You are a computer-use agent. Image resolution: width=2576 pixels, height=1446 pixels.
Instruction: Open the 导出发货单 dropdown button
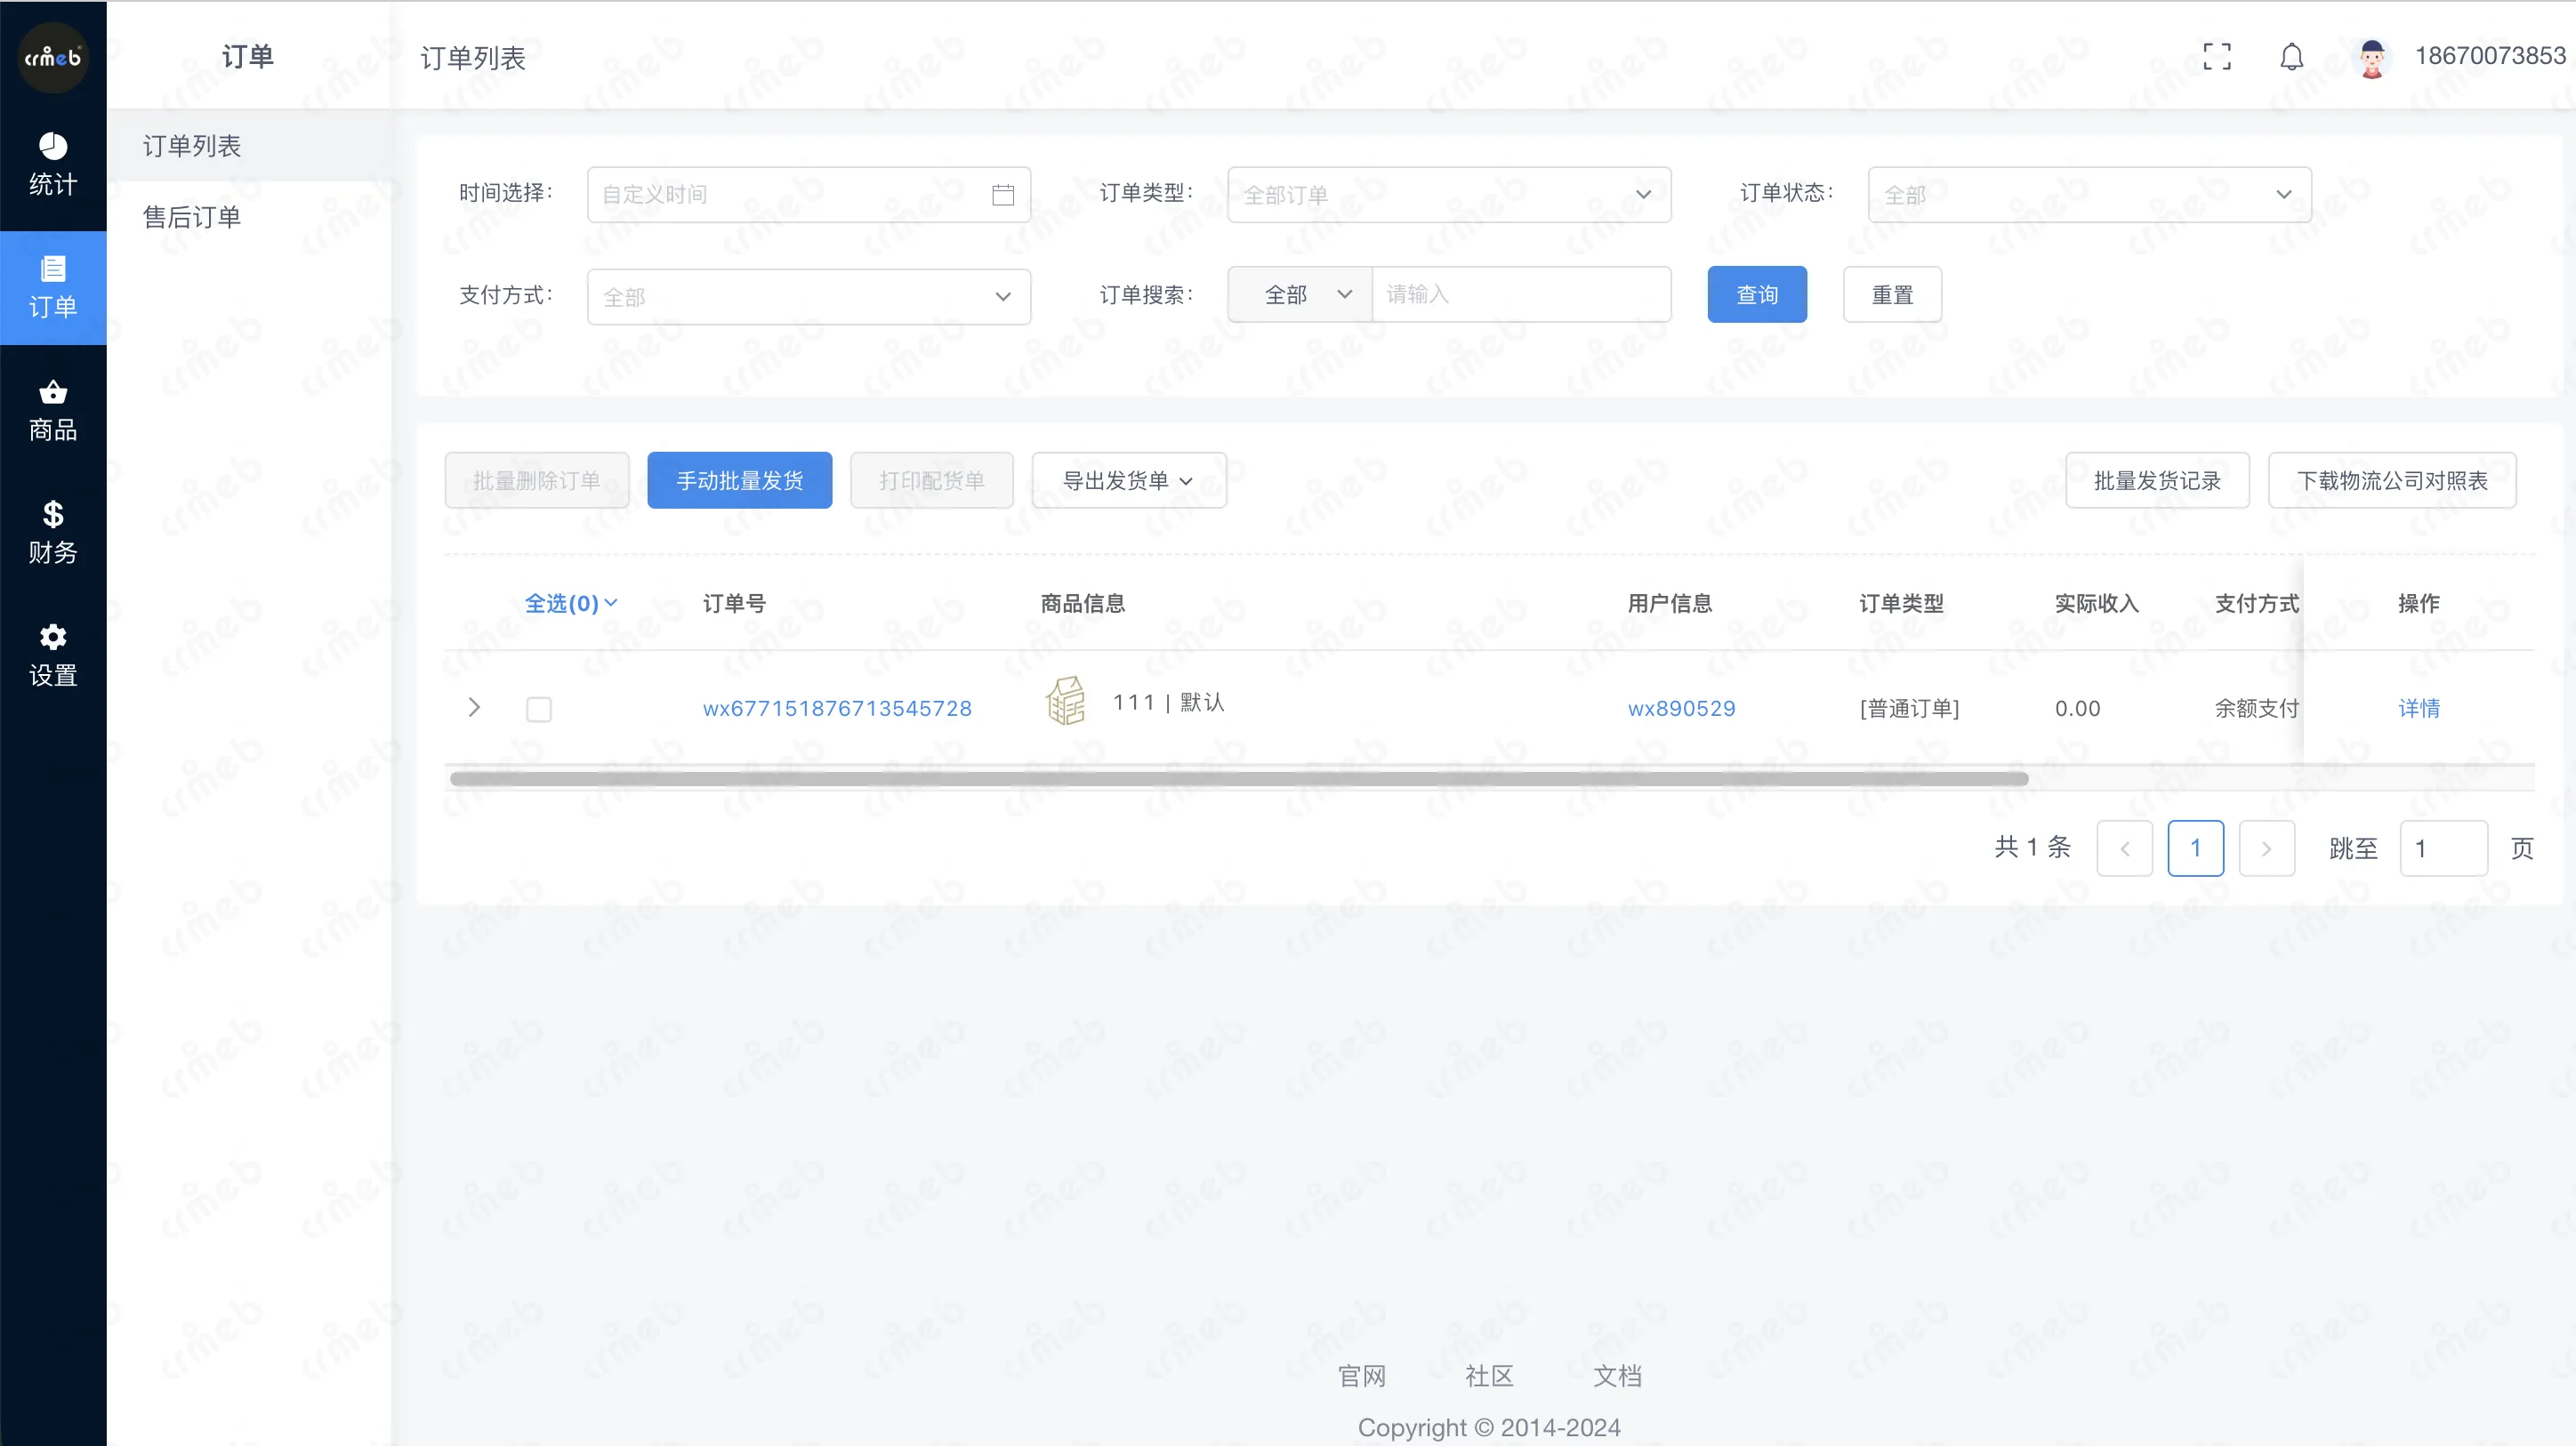1129,481
